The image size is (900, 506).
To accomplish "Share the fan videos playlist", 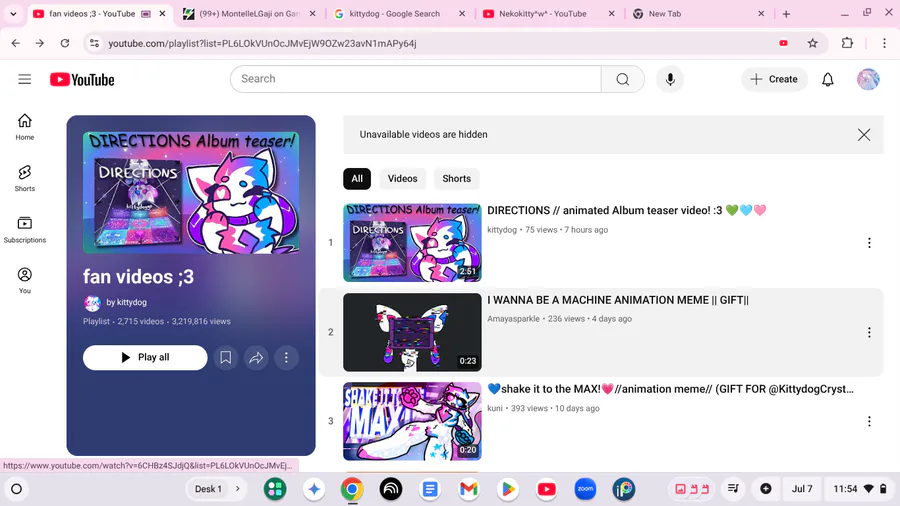I will [x=256, y=357].
